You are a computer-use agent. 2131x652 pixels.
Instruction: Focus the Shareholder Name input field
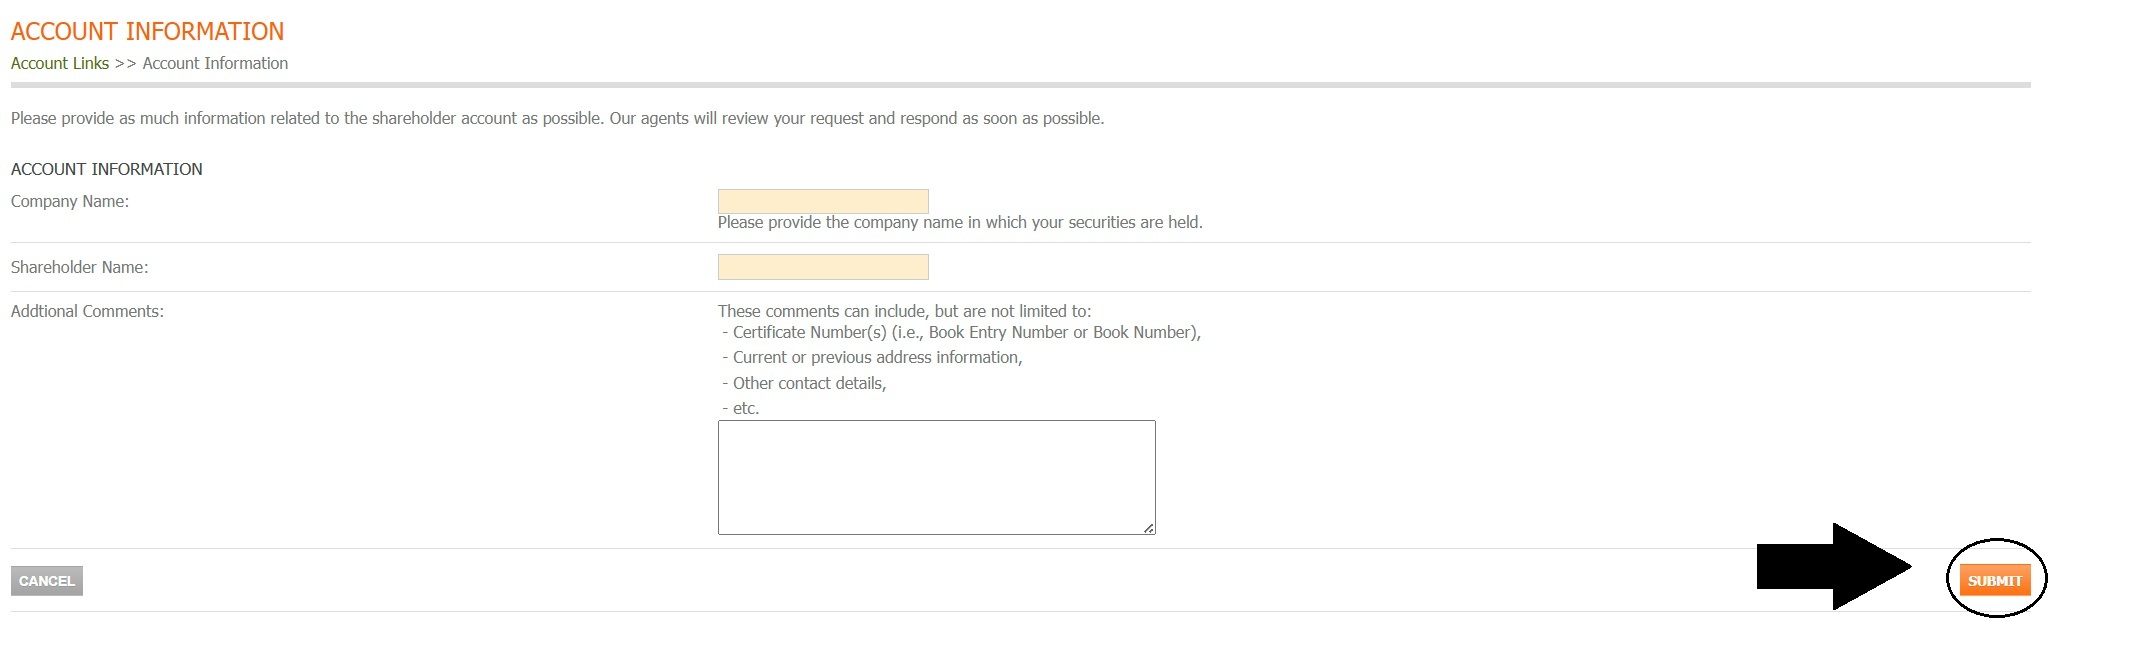(823, 267)
